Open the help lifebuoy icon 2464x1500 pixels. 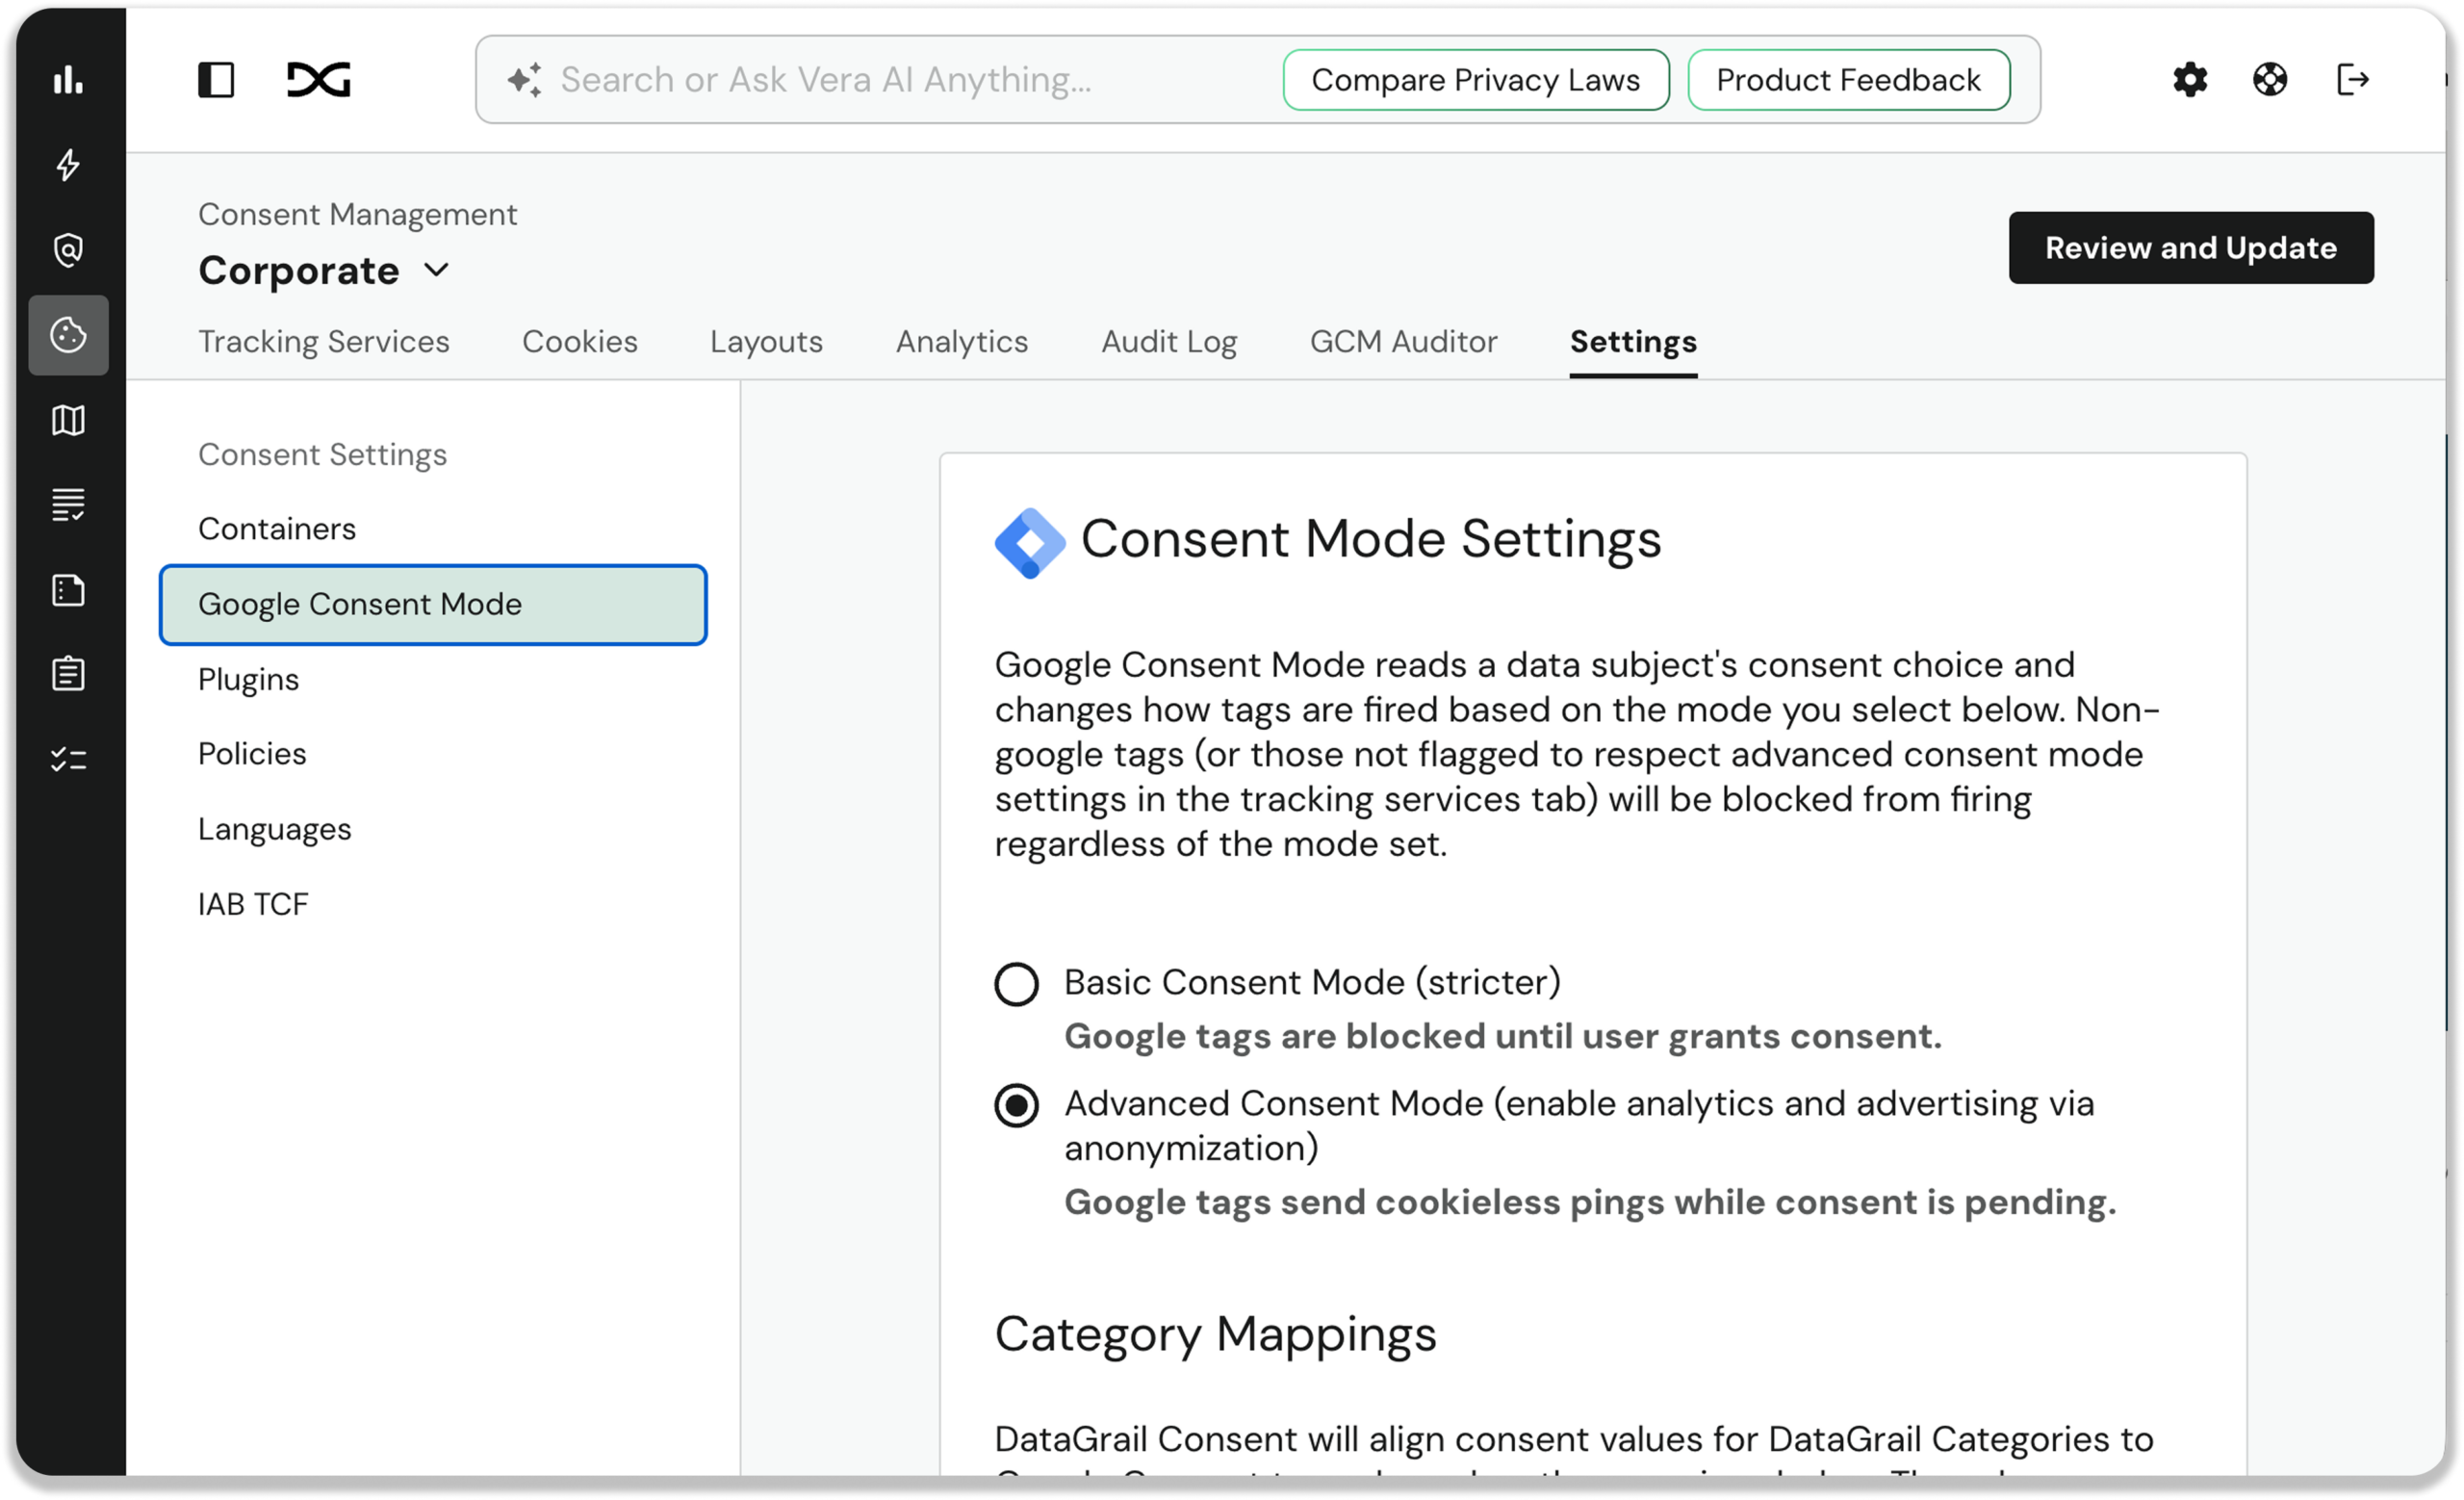pyautogui.click(x=2270, y=79)
